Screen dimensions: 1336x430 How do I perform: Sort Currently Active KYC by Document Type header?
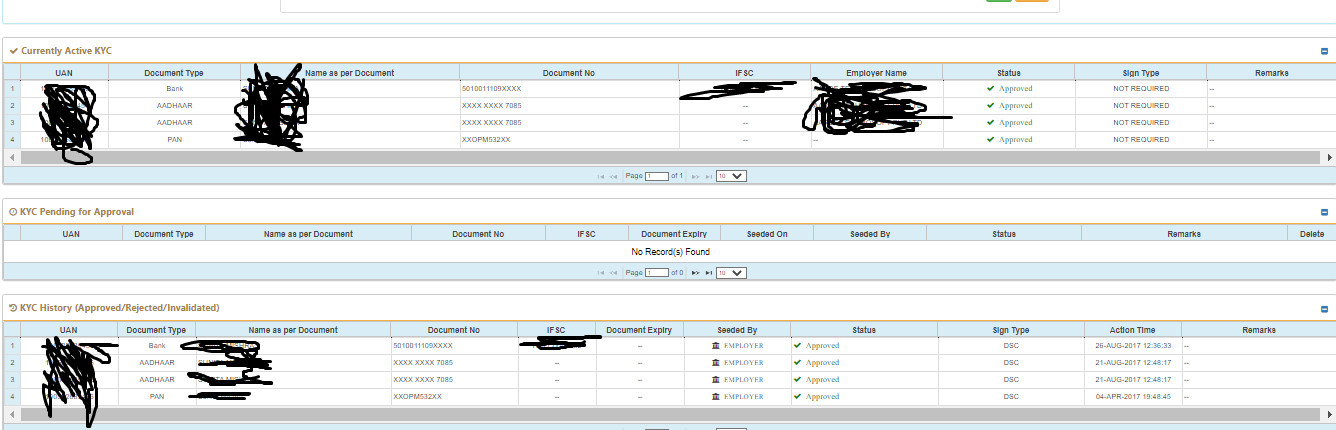174,73
